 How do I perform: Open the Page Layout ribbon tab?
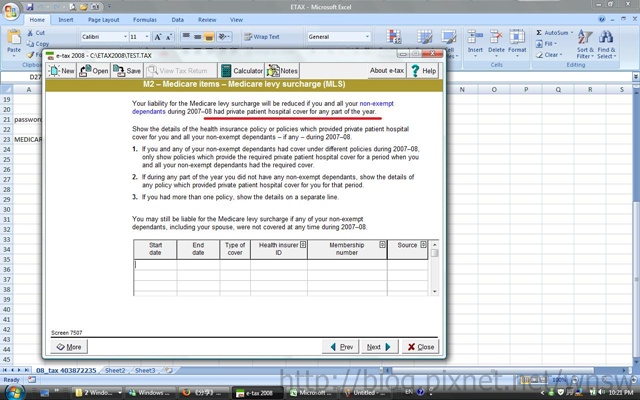coord(104,20)
